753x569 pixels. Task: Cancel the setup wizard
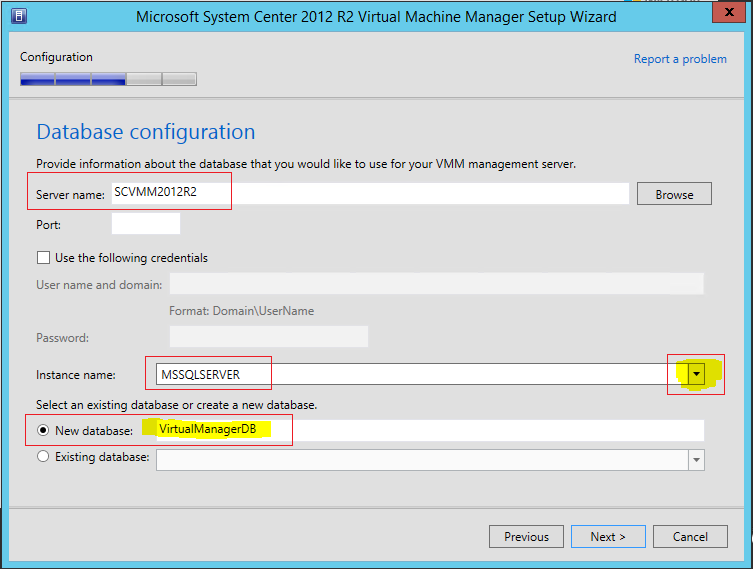690,536
